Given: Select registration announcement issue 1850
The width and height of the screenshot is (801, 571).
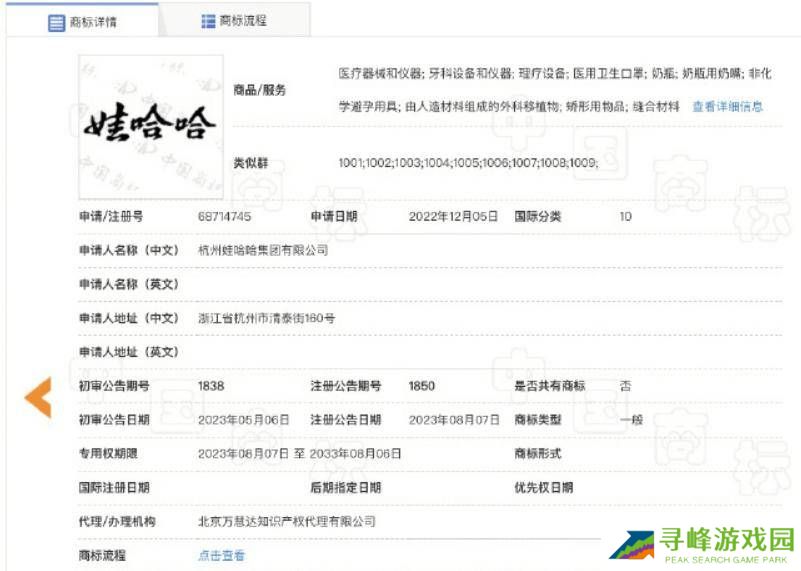Looking at the screenshot, I should 421,386.
